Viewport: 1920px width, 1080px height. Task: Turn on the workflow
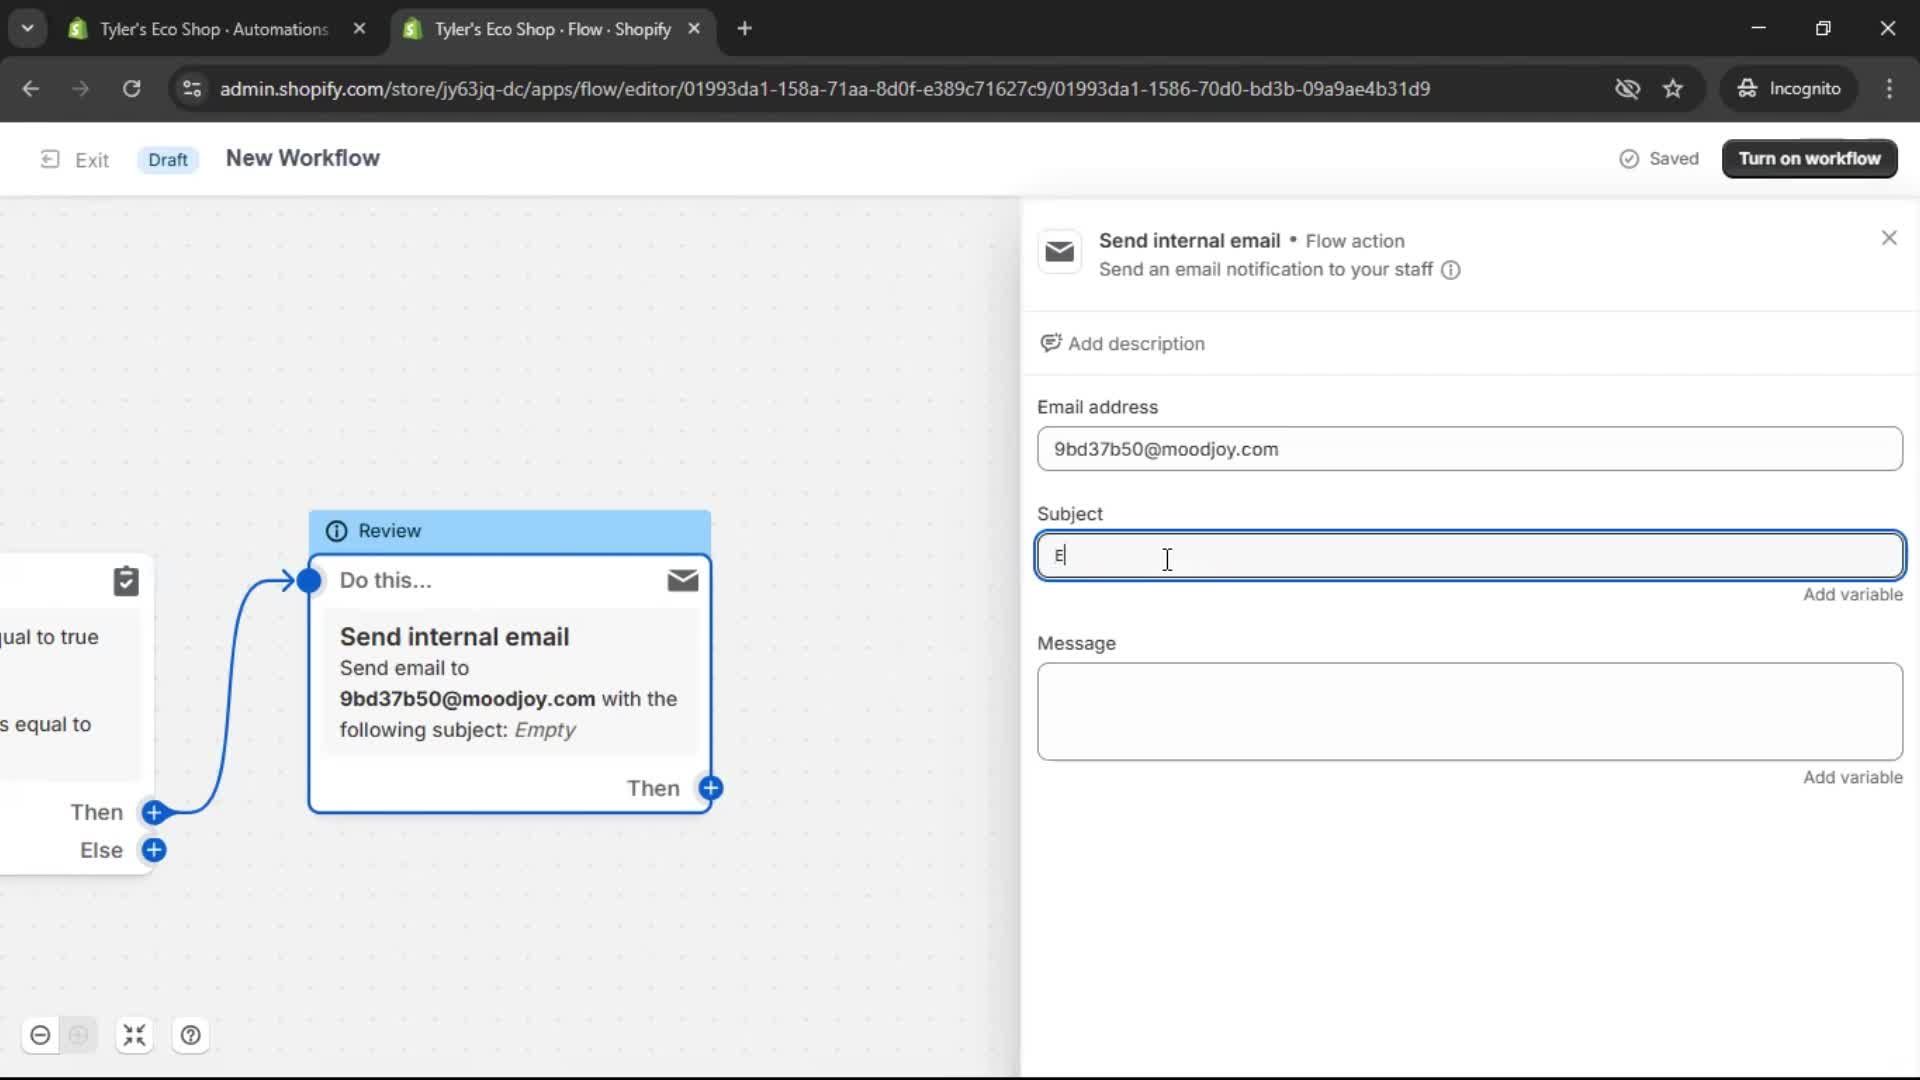[1809, 158]
